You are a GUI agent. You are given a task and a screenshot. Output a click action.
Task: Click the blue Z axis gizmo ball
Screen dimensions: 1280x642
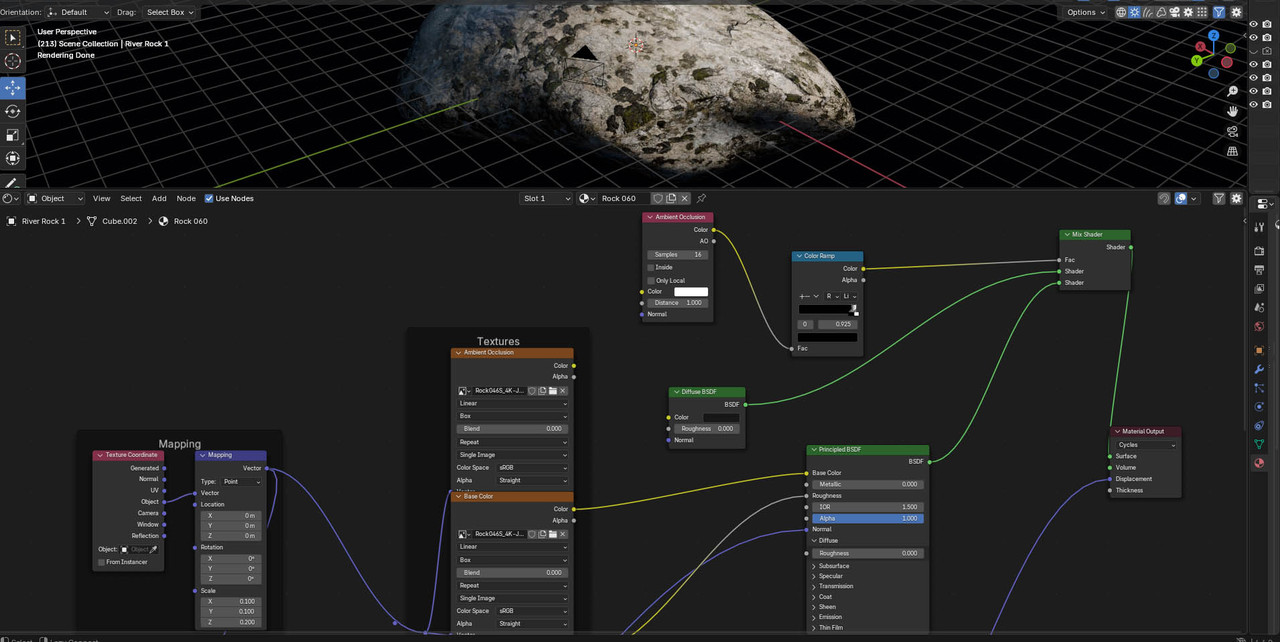pos(1213,36)
